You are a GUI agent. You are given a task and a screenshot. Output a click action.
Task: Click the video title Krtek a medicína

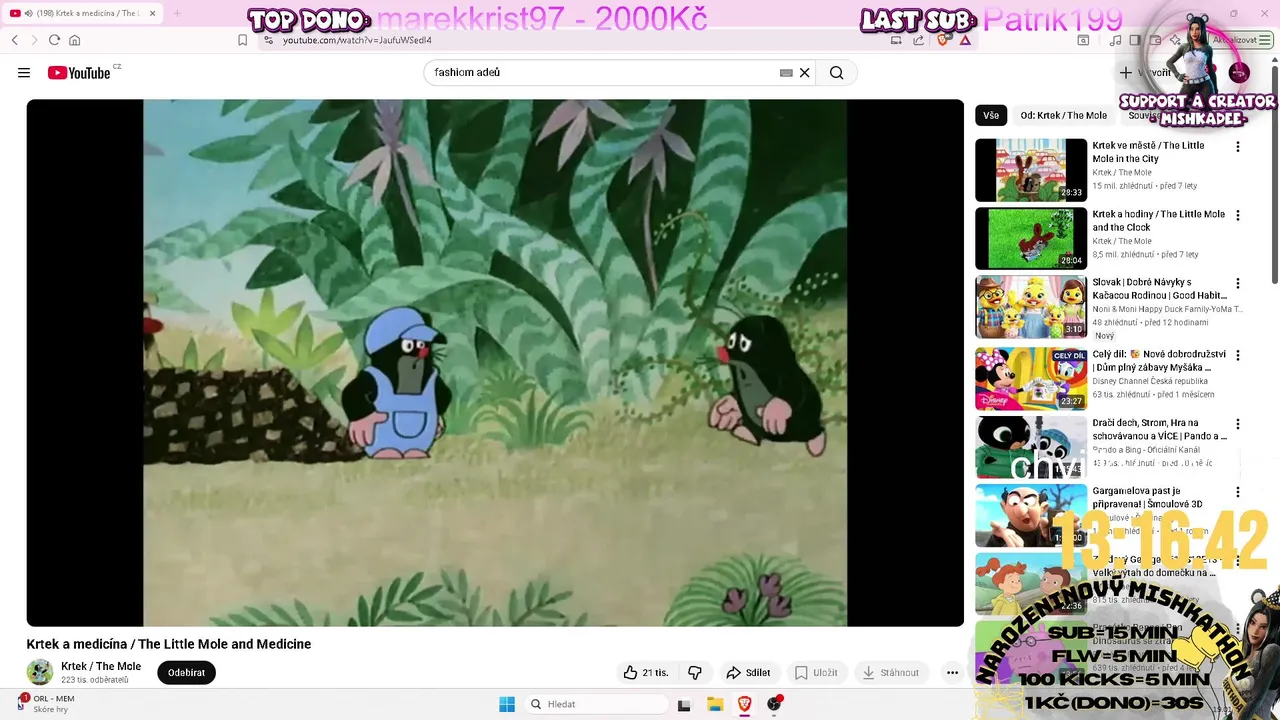coord(169,644)
